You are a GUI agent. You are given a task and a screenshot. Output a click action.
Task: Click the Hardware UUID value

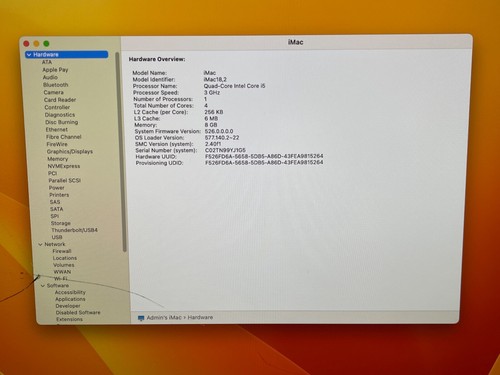[264, 156]
